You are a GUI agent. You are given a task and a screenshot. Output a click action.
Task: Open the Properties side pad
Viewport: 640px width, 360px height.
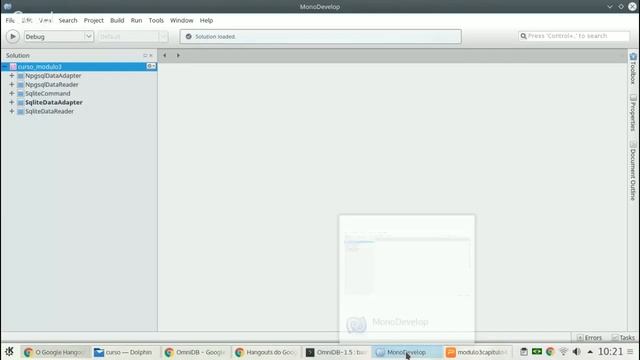point(633,113)
